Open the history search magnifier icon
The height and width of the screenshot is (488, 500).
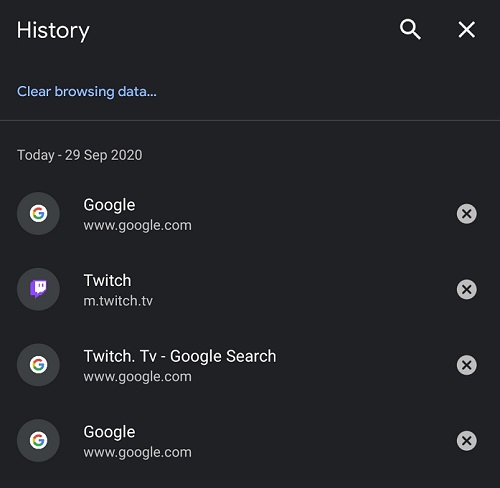coord(410,30)
